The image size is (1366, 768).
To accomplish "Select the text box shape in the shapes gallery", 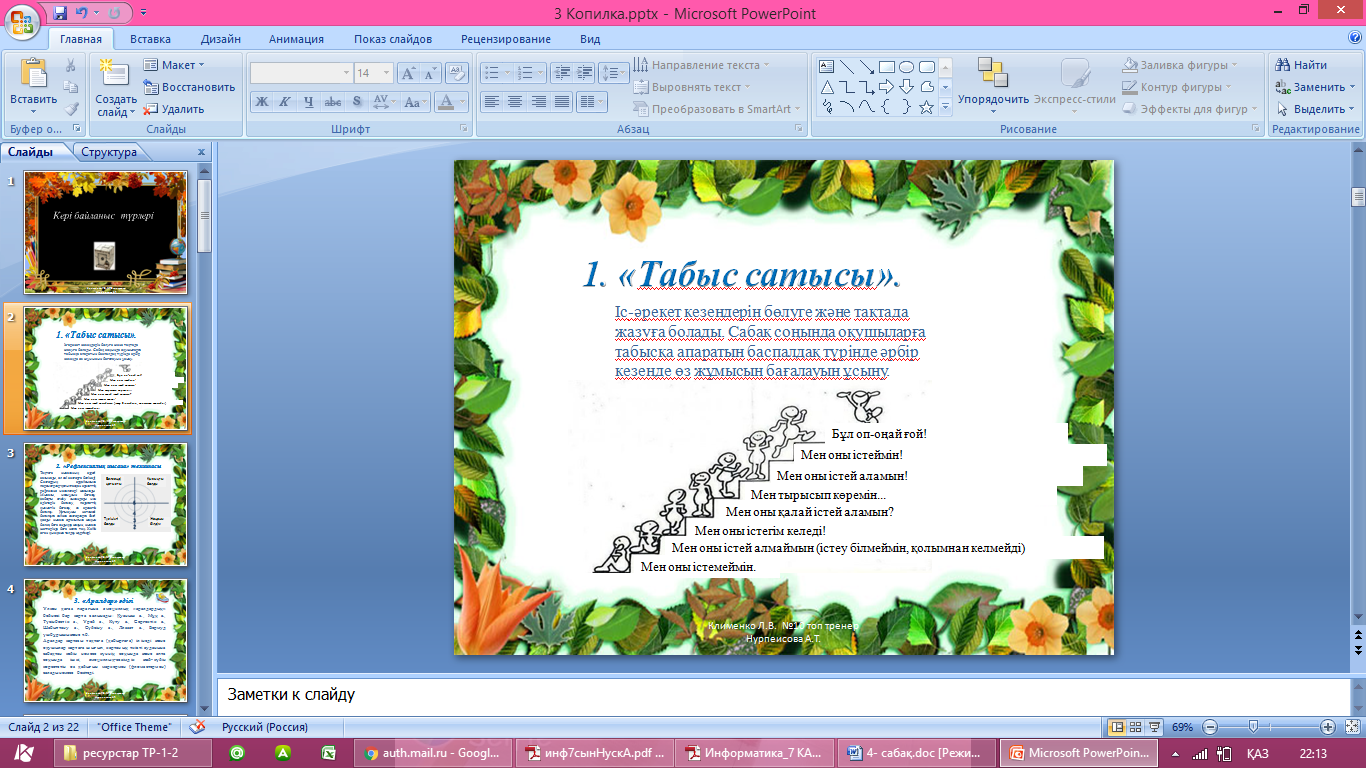I will 827,67.
